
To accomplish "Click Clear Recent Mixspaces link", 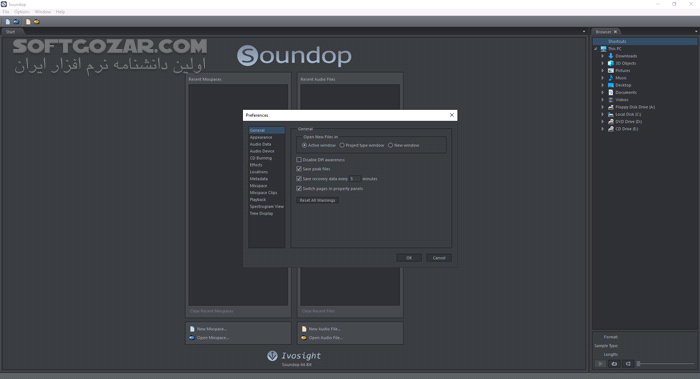I will 212,311.
